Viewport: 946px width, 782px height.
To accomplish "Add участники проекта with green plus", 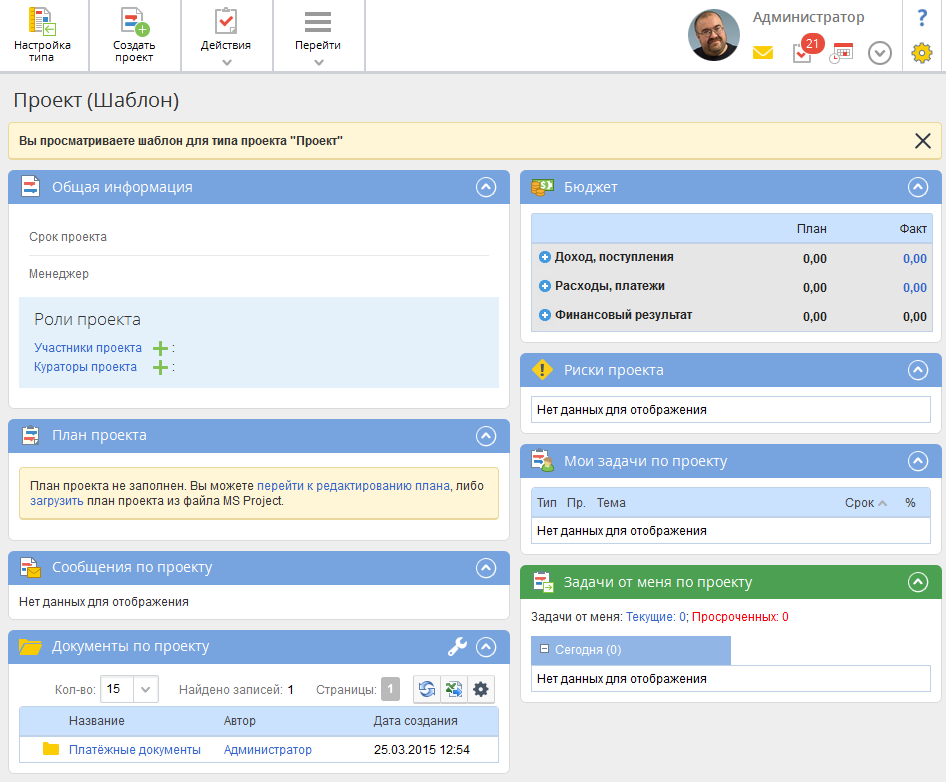I will pos(160,349).
